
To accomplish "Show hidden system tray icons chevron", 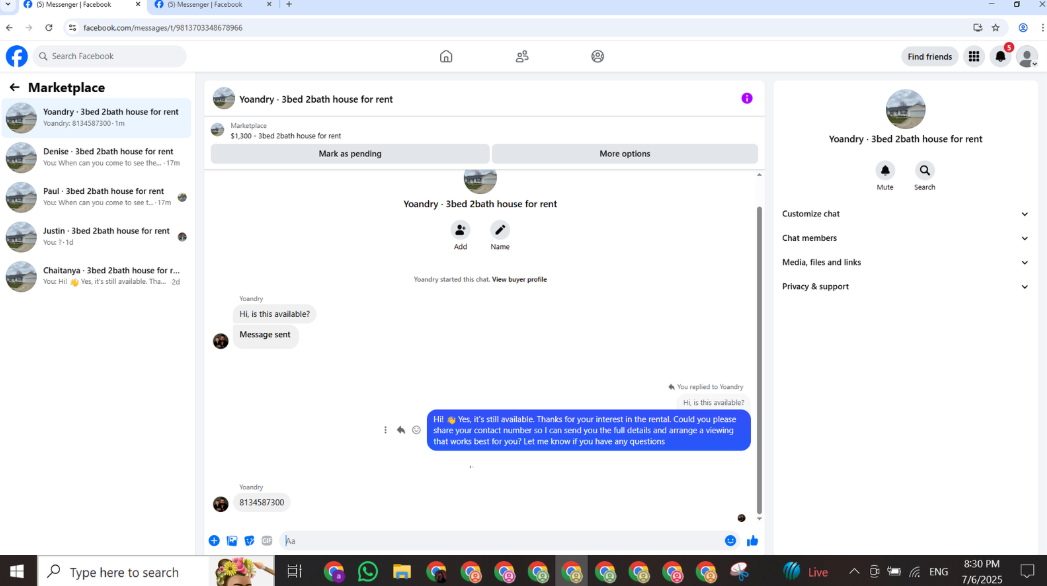I will [x=854, y=571].
